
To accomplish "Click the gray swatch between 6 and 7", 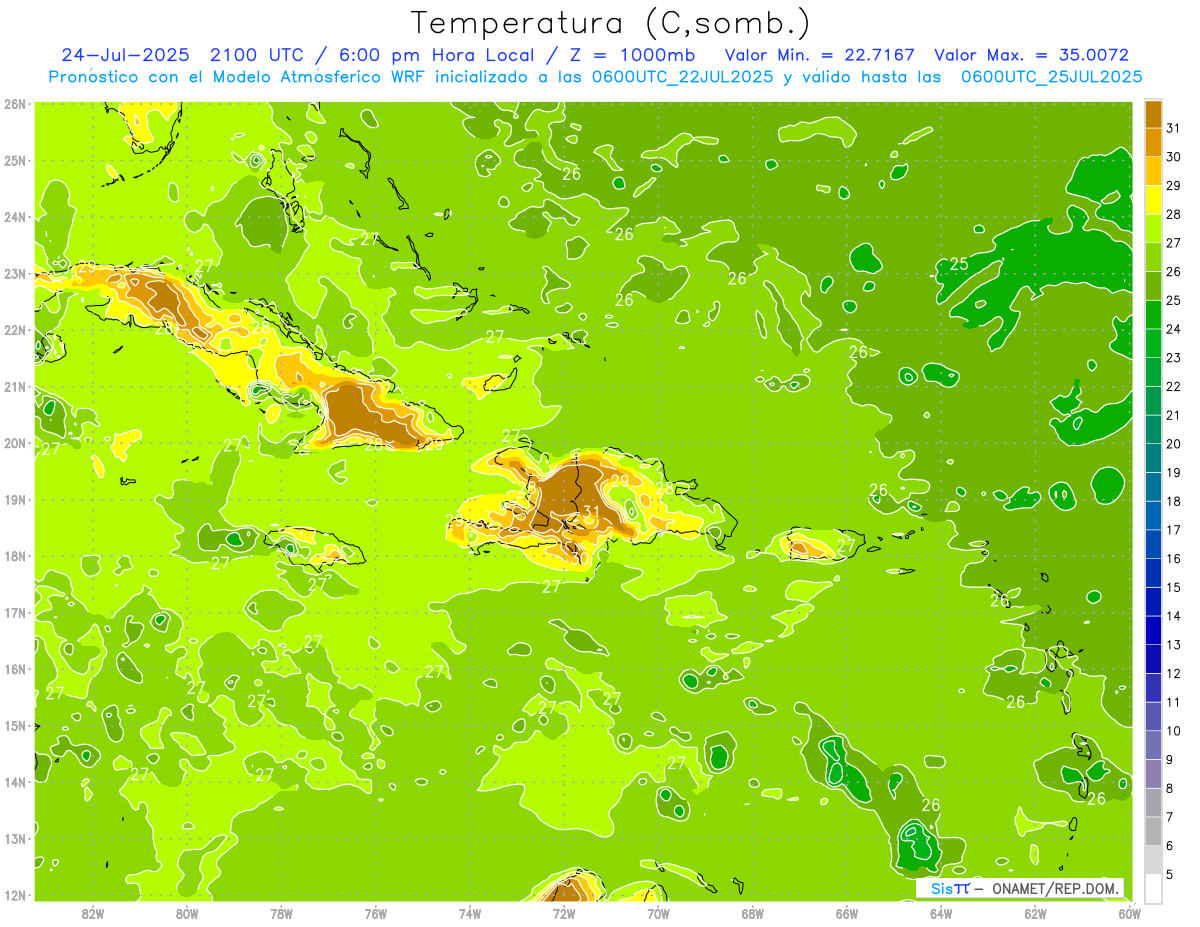I will pyautogui.click(x=1153, y=832).
